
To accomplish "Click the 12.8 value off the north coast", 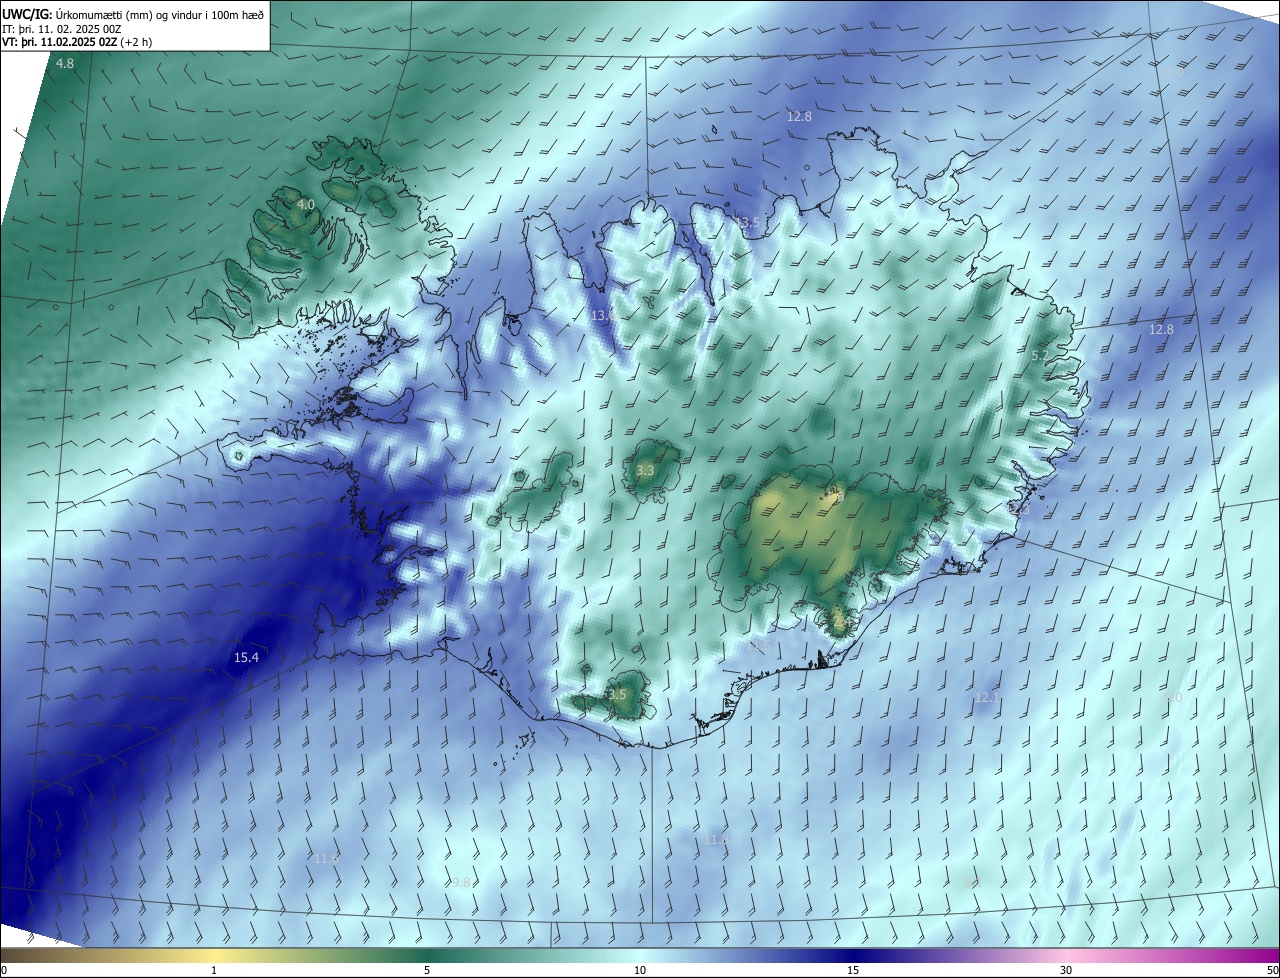I will point(799,117).
